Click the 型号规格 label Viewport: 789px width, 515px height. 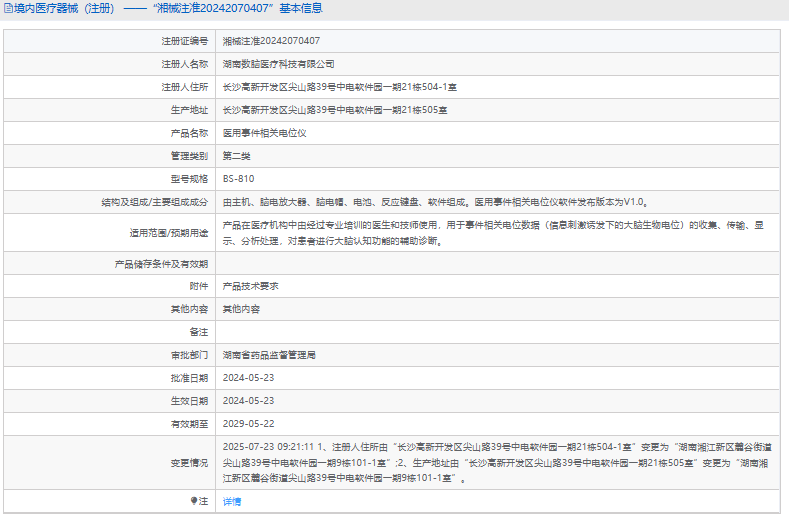[x=189, y=179]
